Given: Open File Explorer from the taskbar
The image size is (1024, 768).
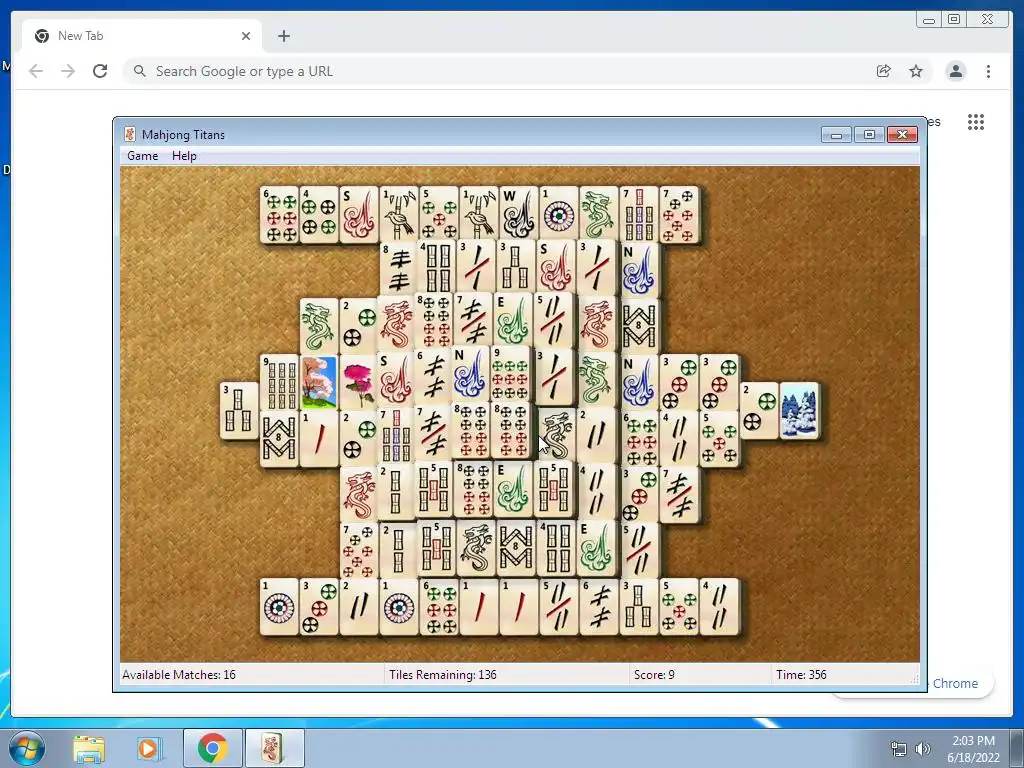Looking at the screenshot, I should [x=89, y=748].
